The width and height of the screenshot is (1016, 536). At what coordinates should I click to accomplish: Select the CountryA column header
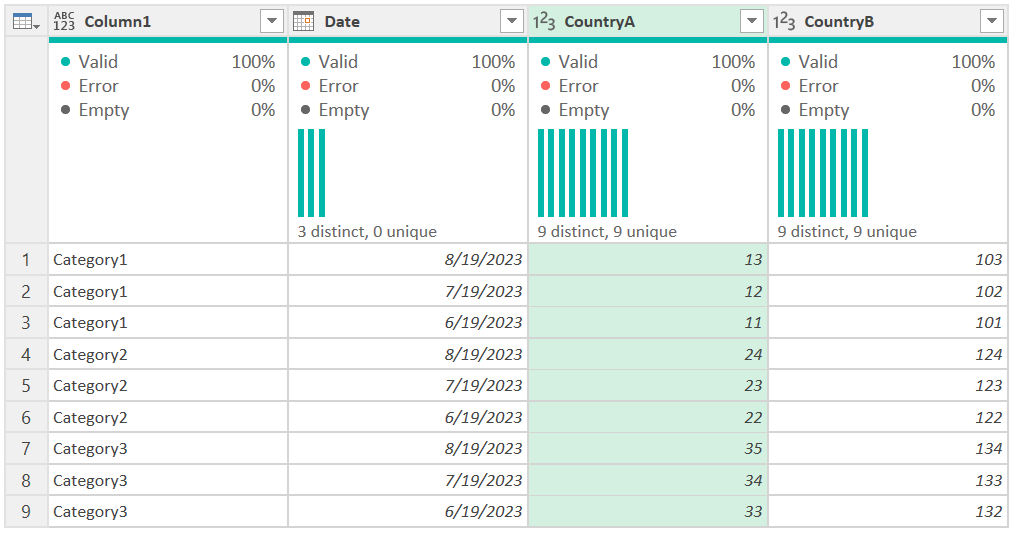point(648,21)
